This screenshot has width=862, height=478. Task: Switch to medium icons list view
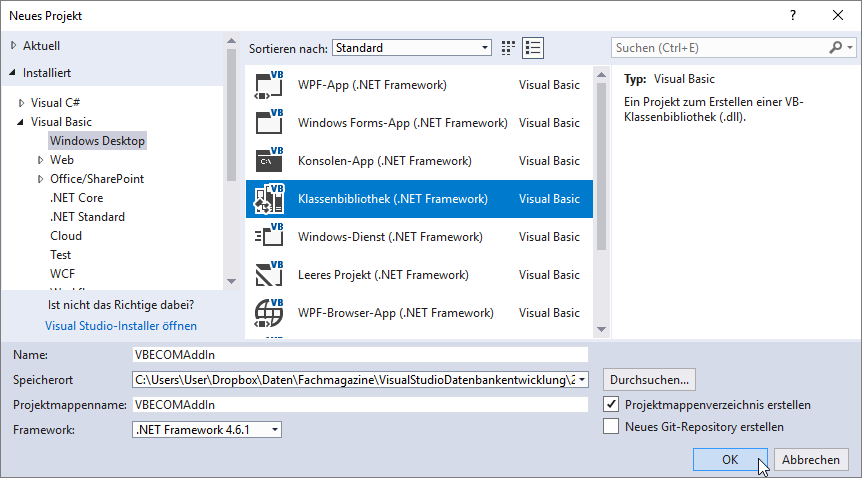tap(533, 48)
